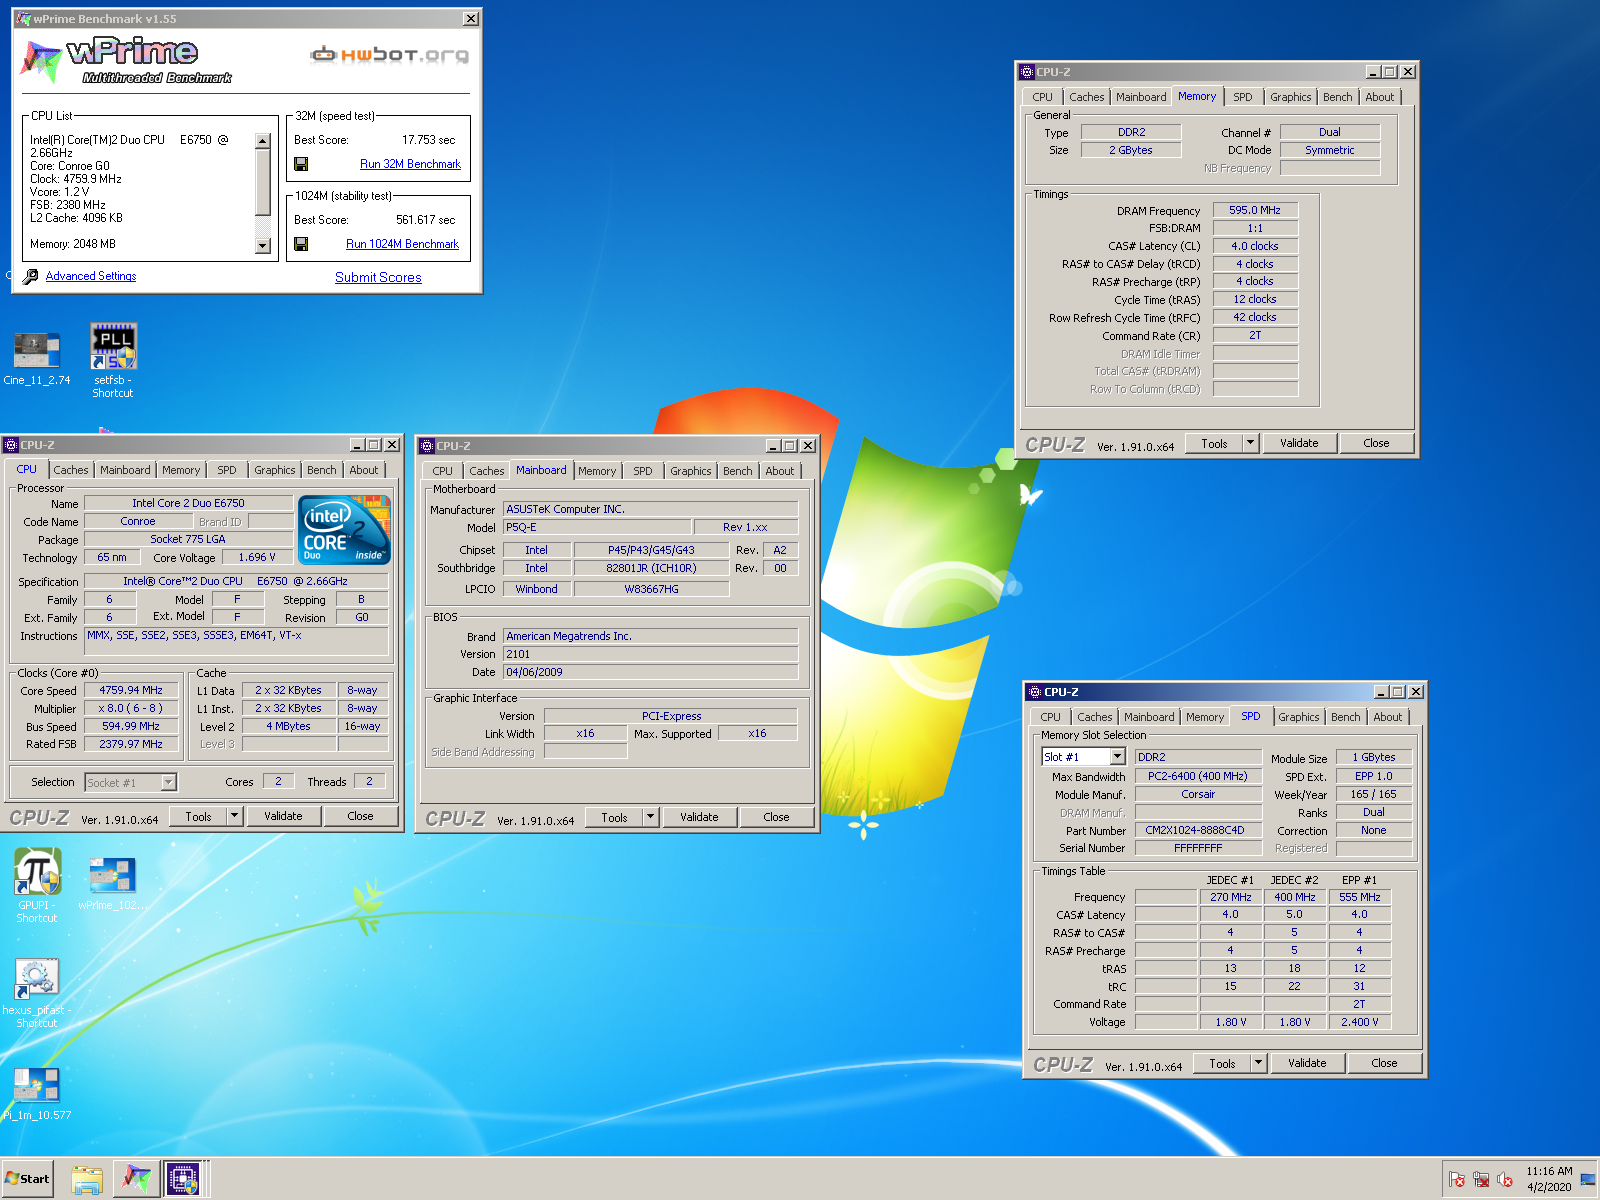Image resolution: width=1600 pixels, height=1200 pixels.
Task: Switch to Graphics tab in Memory window
Action: (1291, 97)
